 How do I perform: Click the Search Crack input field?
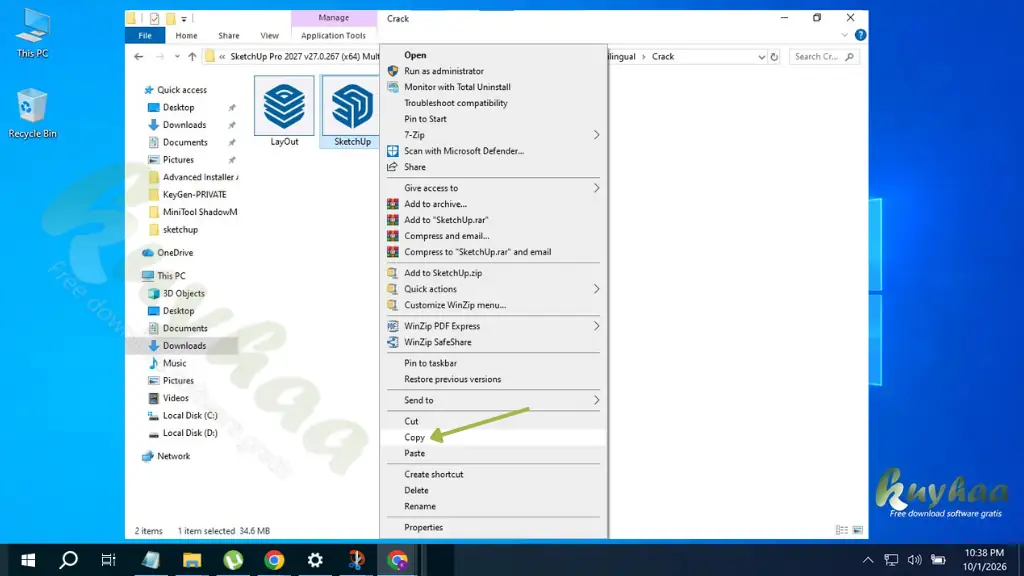pos(824,57)
